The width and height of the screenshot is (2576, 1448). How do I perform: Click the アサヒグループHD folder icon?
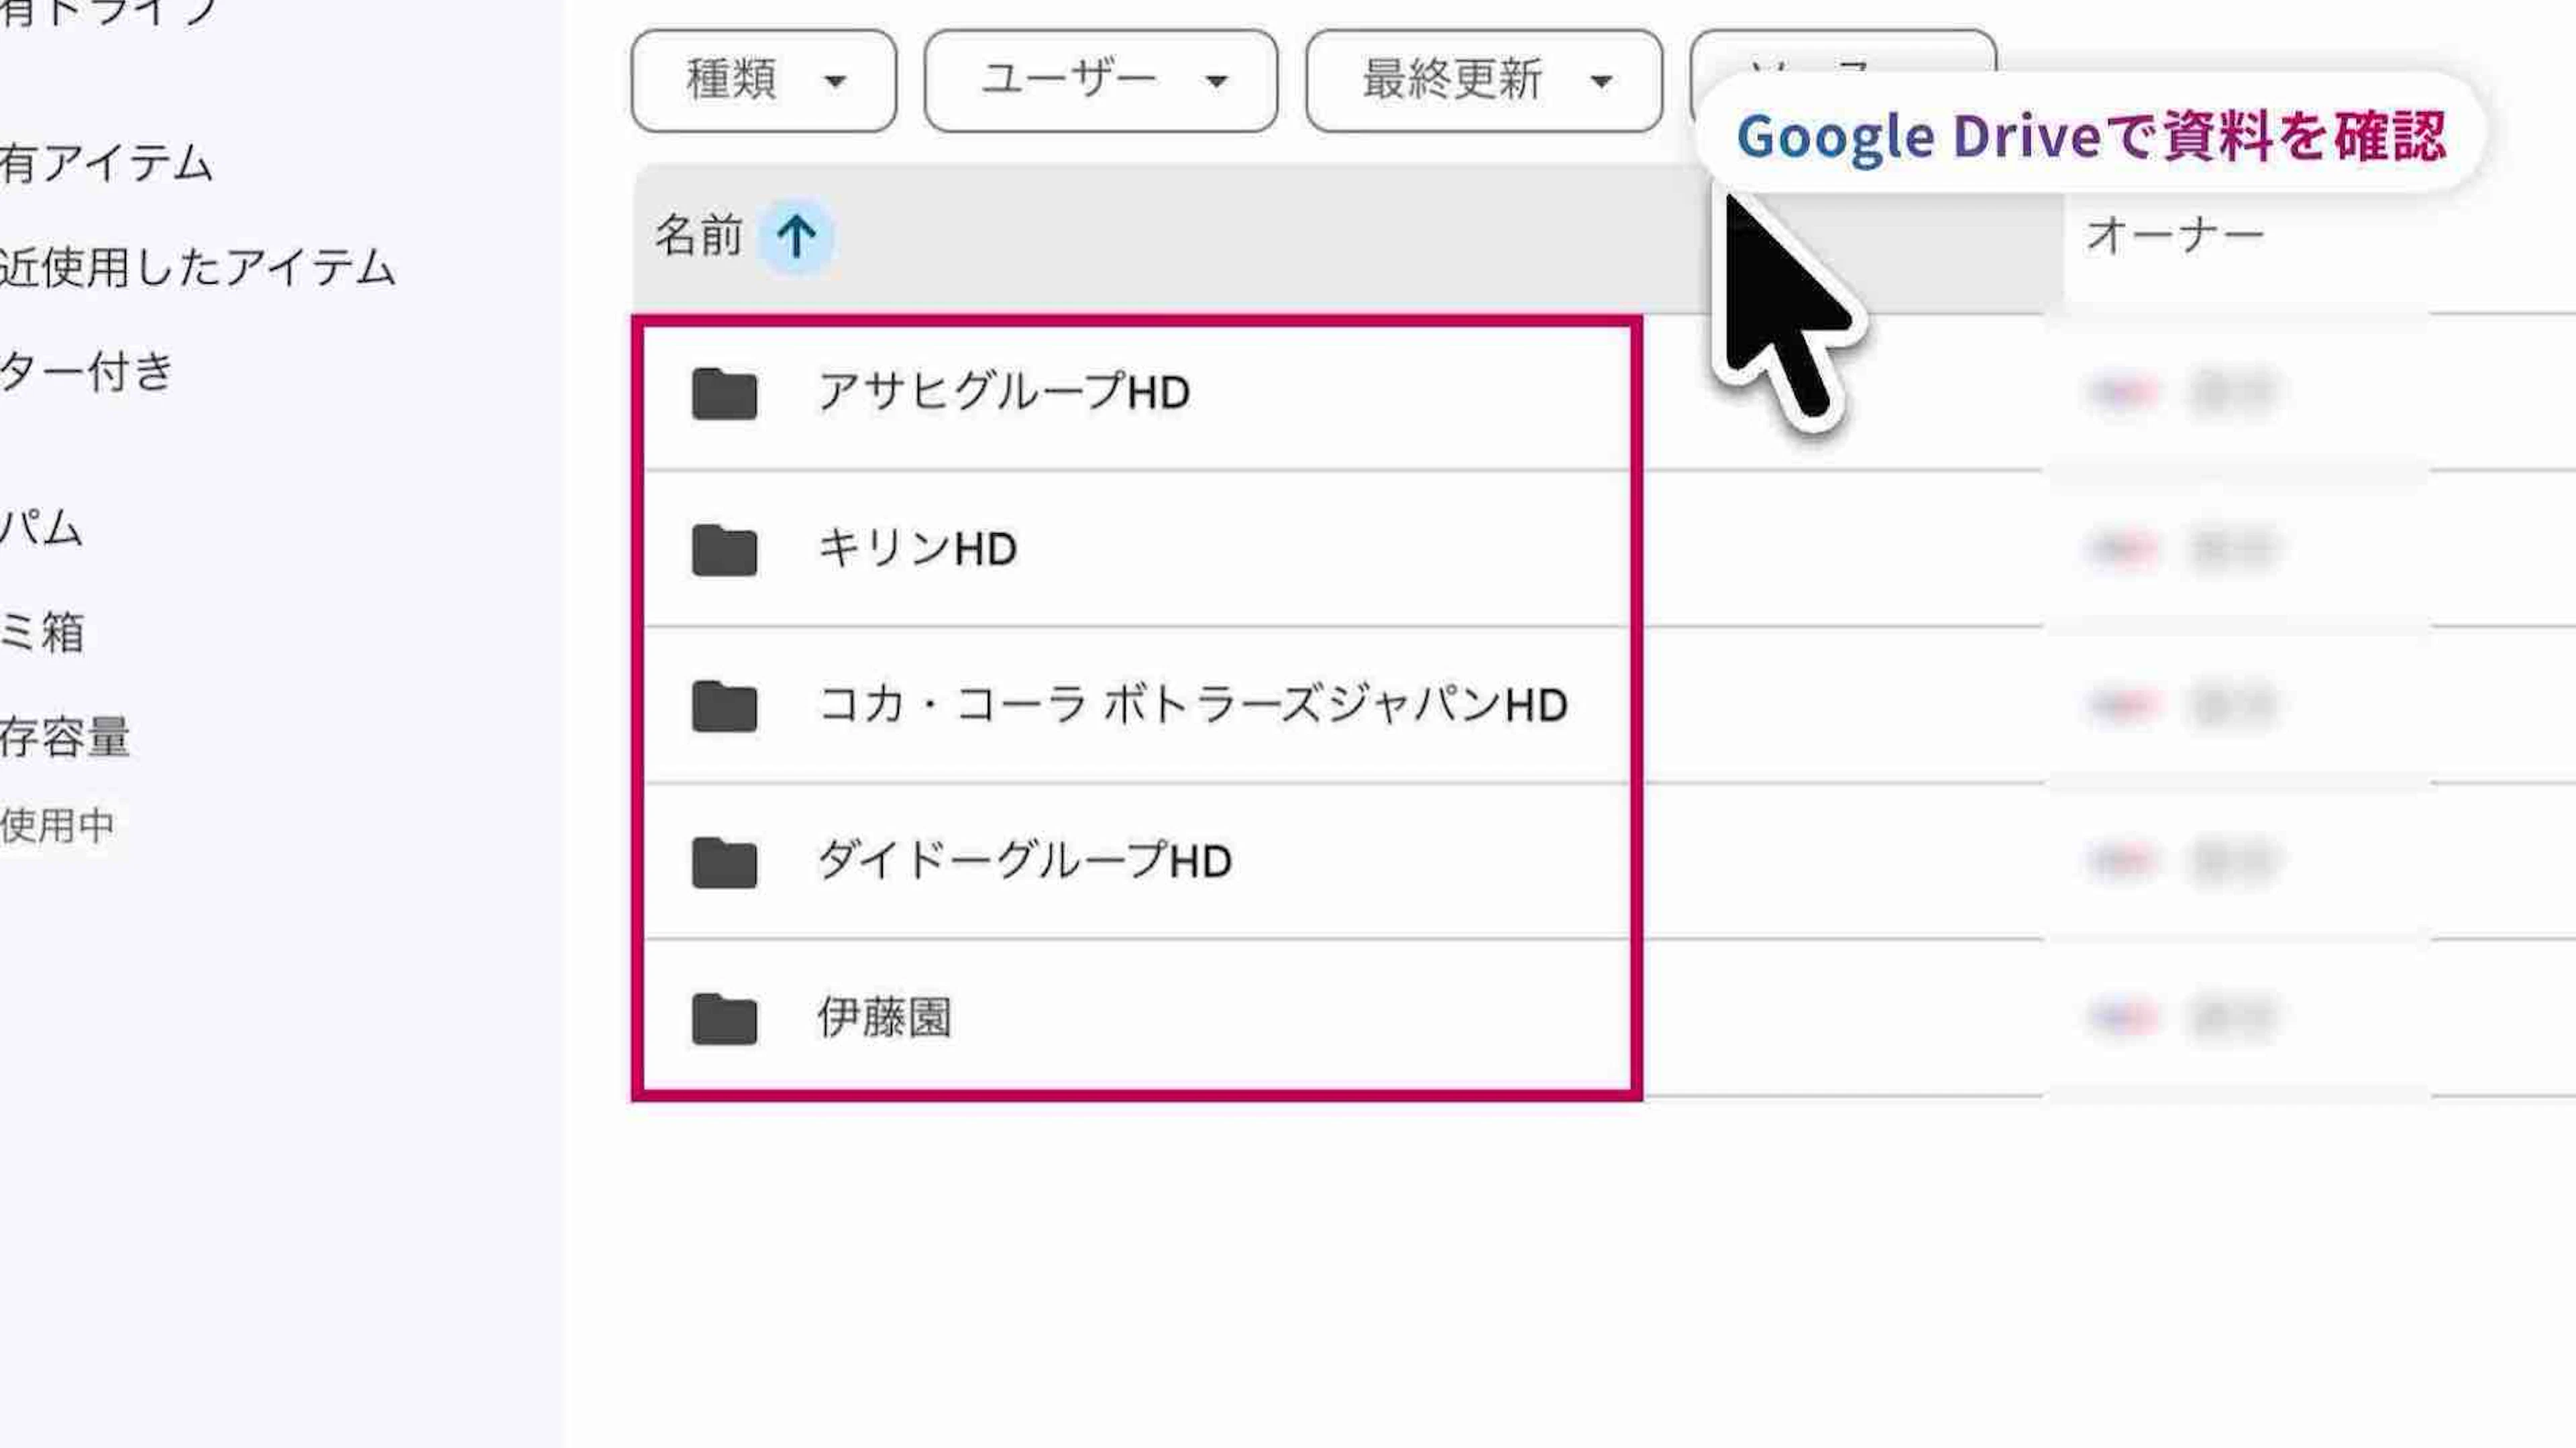[x=724, y=393]
